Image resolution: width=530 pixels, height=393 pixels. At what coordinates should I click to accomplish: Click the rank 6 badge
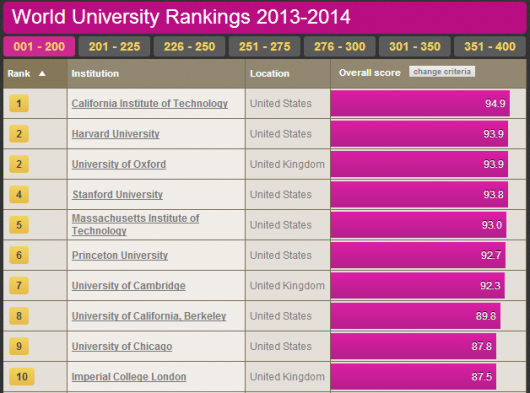19,255
